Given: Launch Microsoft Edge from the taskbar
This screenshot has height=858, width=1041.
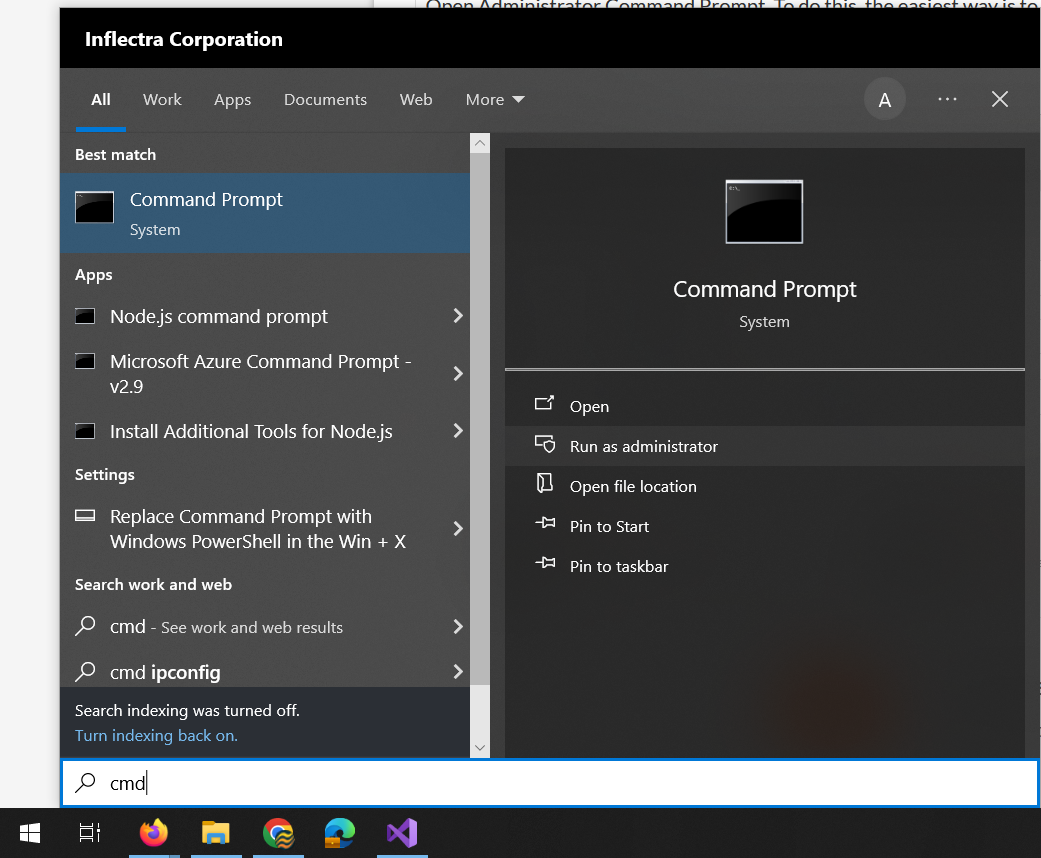Looking at the screenshot, I should [x=340, y=833].
